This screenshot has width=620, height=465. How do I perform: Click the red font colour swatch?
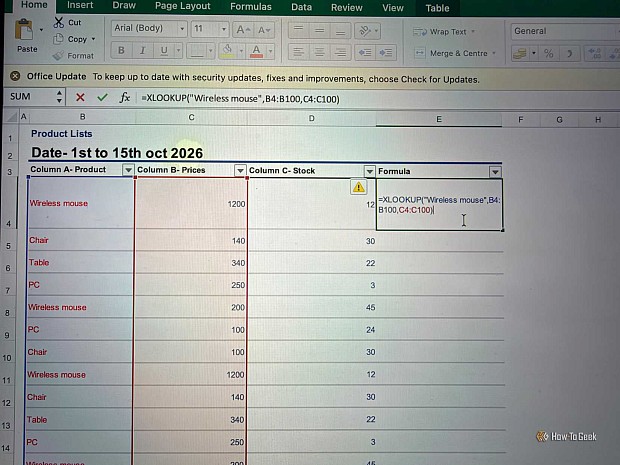pyautogui.click(x=256, y=51)
